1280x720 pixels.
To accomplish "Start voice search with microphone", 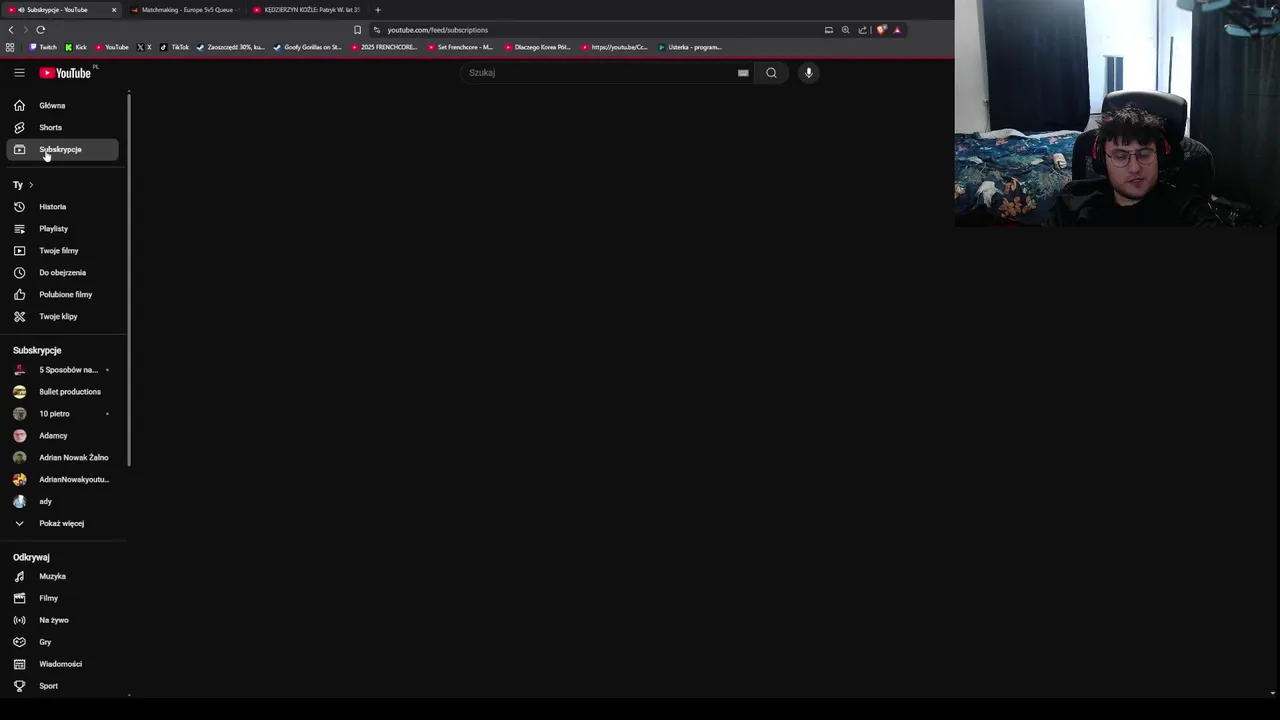I will [809, 73].
